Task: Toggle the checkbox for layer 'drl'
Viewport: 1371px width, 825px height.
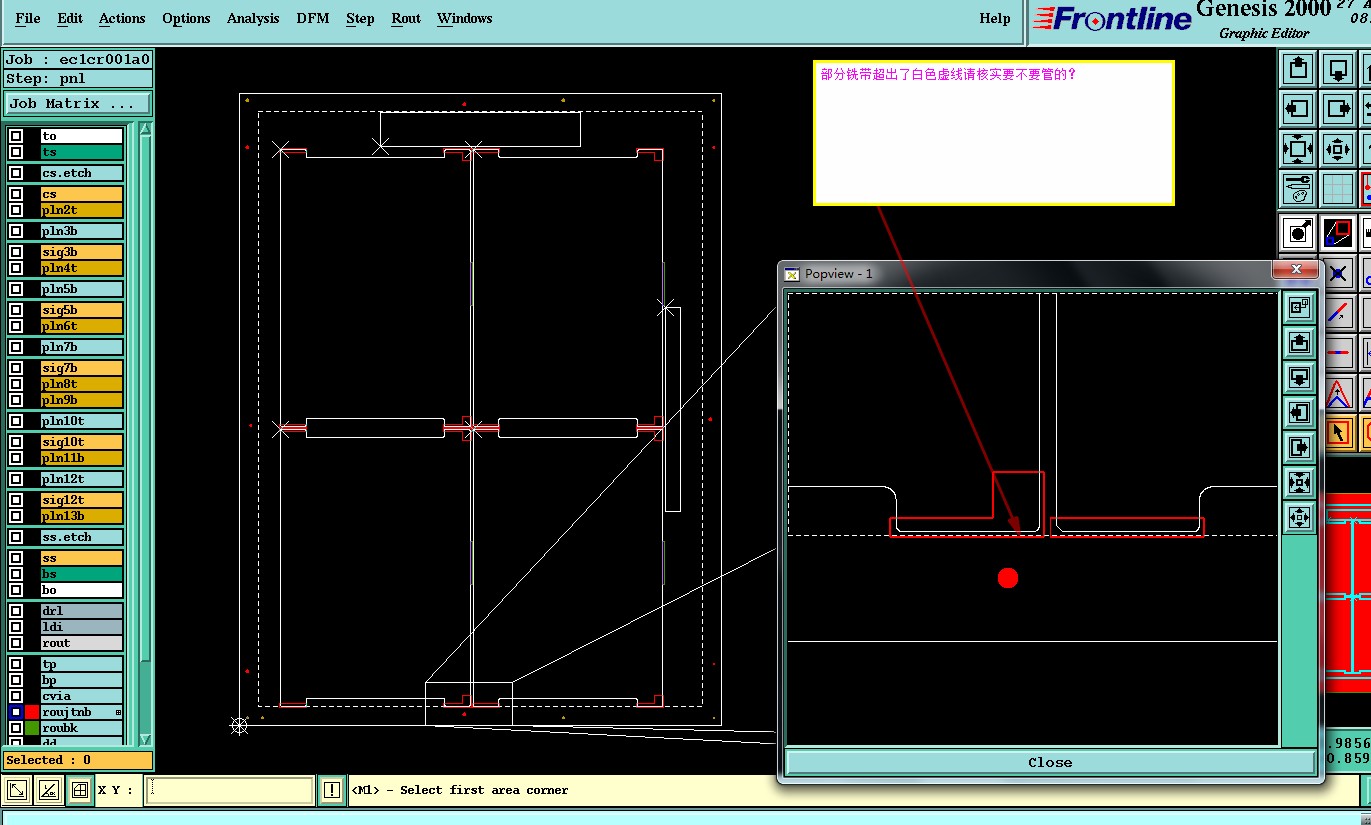Action: tap(16, 611)
